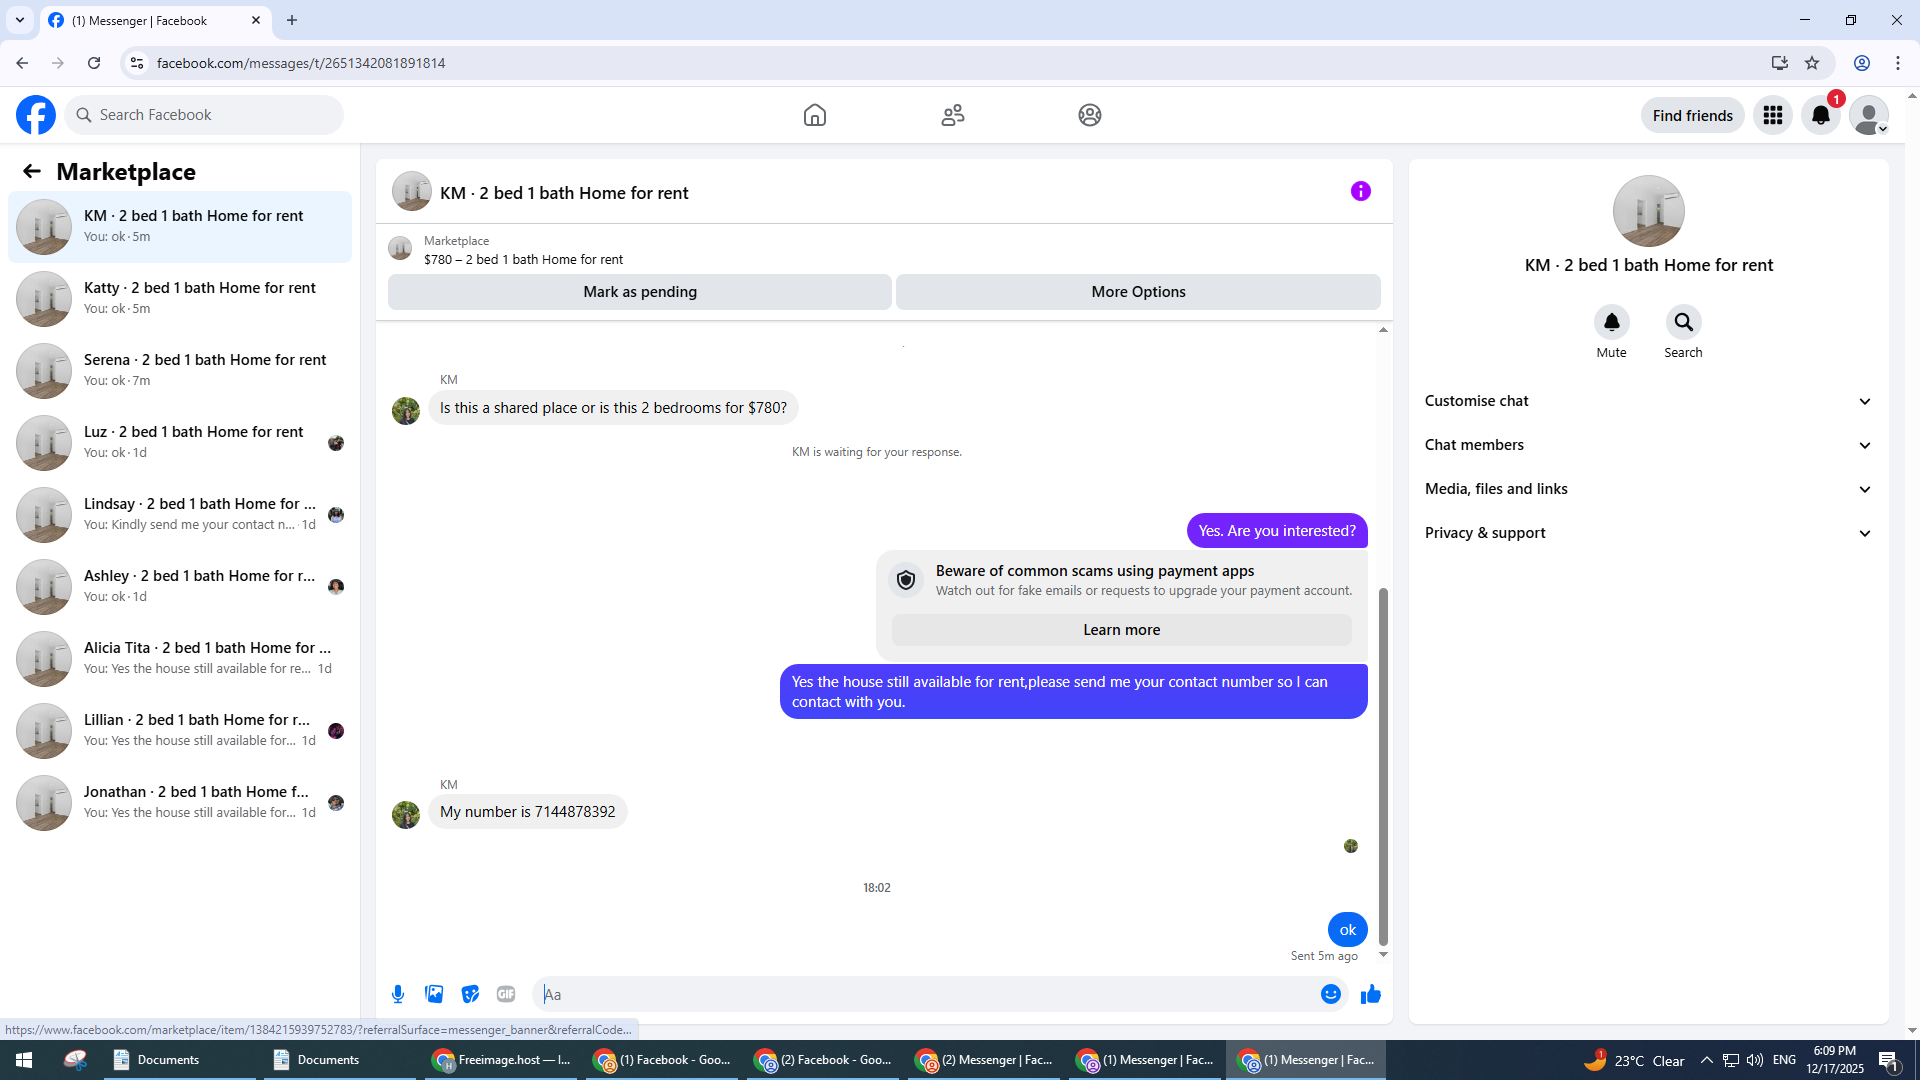1920x1080 pixels.
Task: Open the Friends tab
Action: pos(952,115)
